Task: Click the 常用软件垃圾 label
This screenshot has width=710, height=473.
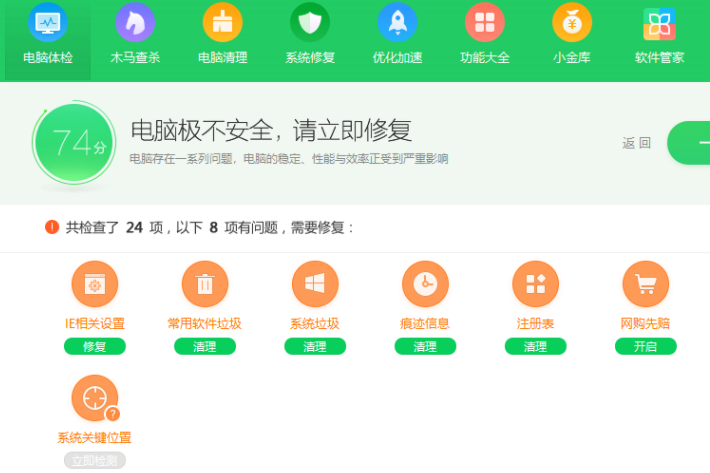Action: pos(205,323)
